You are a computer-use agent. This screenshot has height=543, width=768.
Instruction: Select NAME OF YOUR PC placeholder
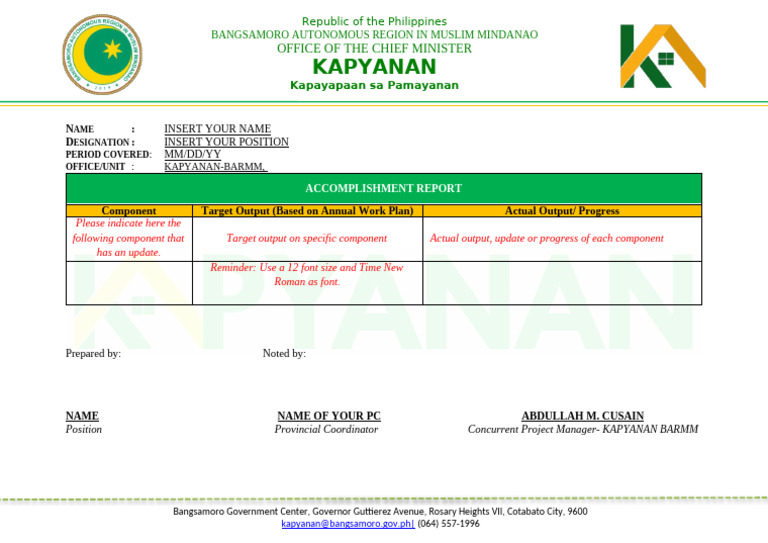pyautogui.click(x=329, y=416)
